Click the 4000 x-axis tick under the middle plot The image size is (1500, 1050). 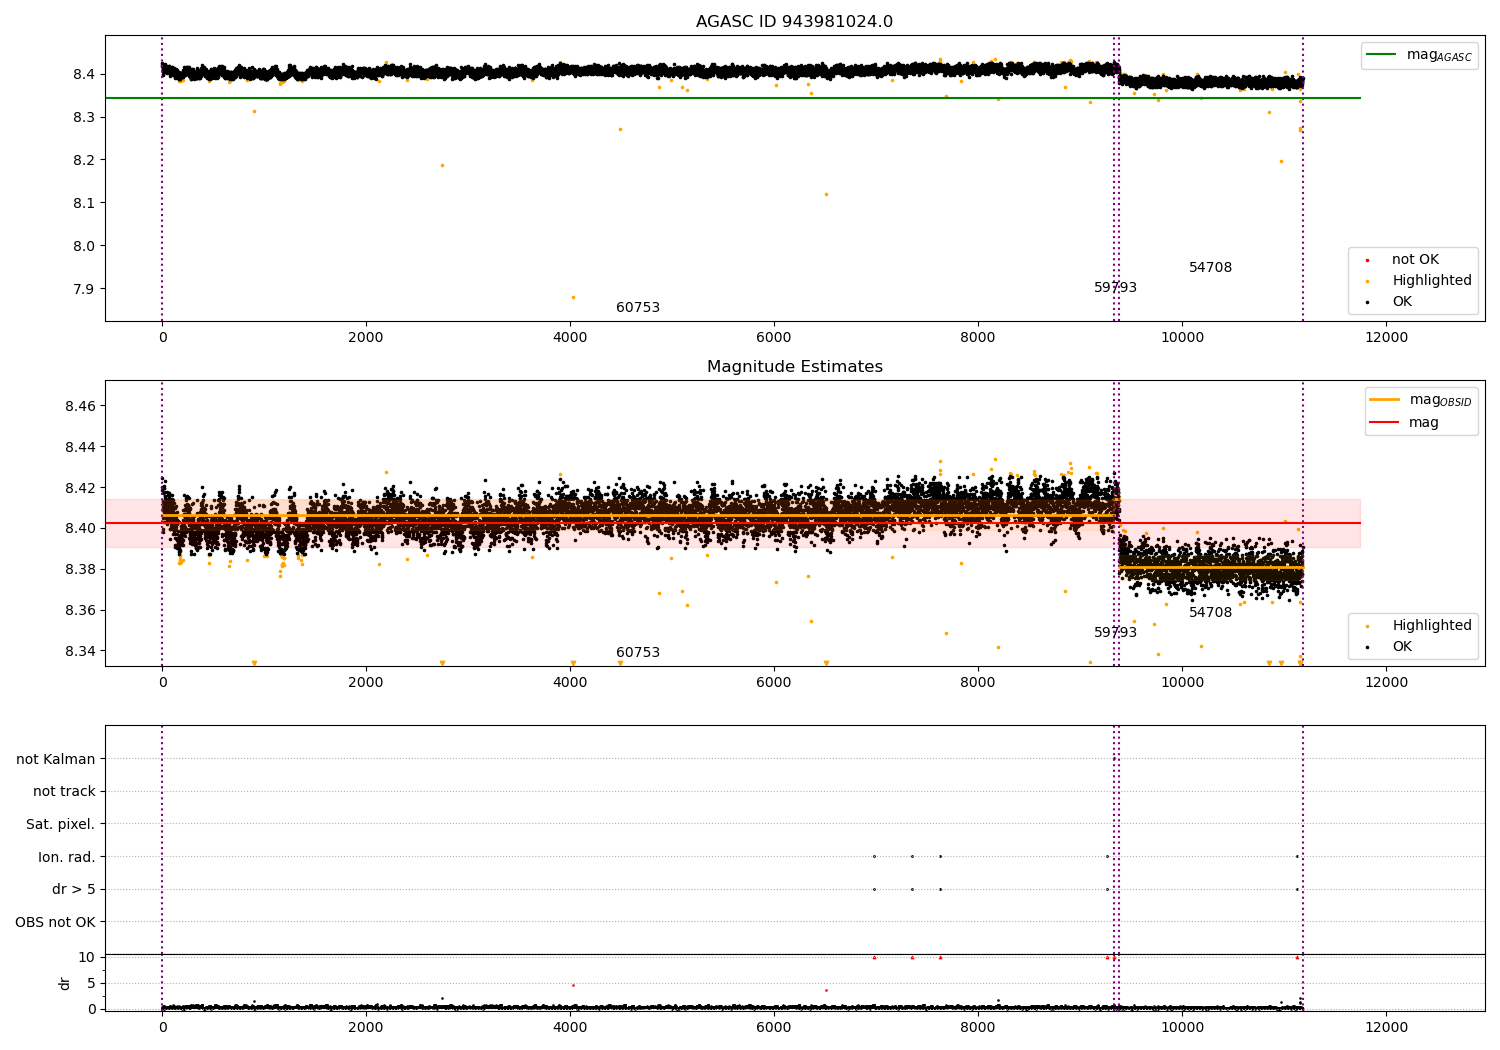click(570, 683)
